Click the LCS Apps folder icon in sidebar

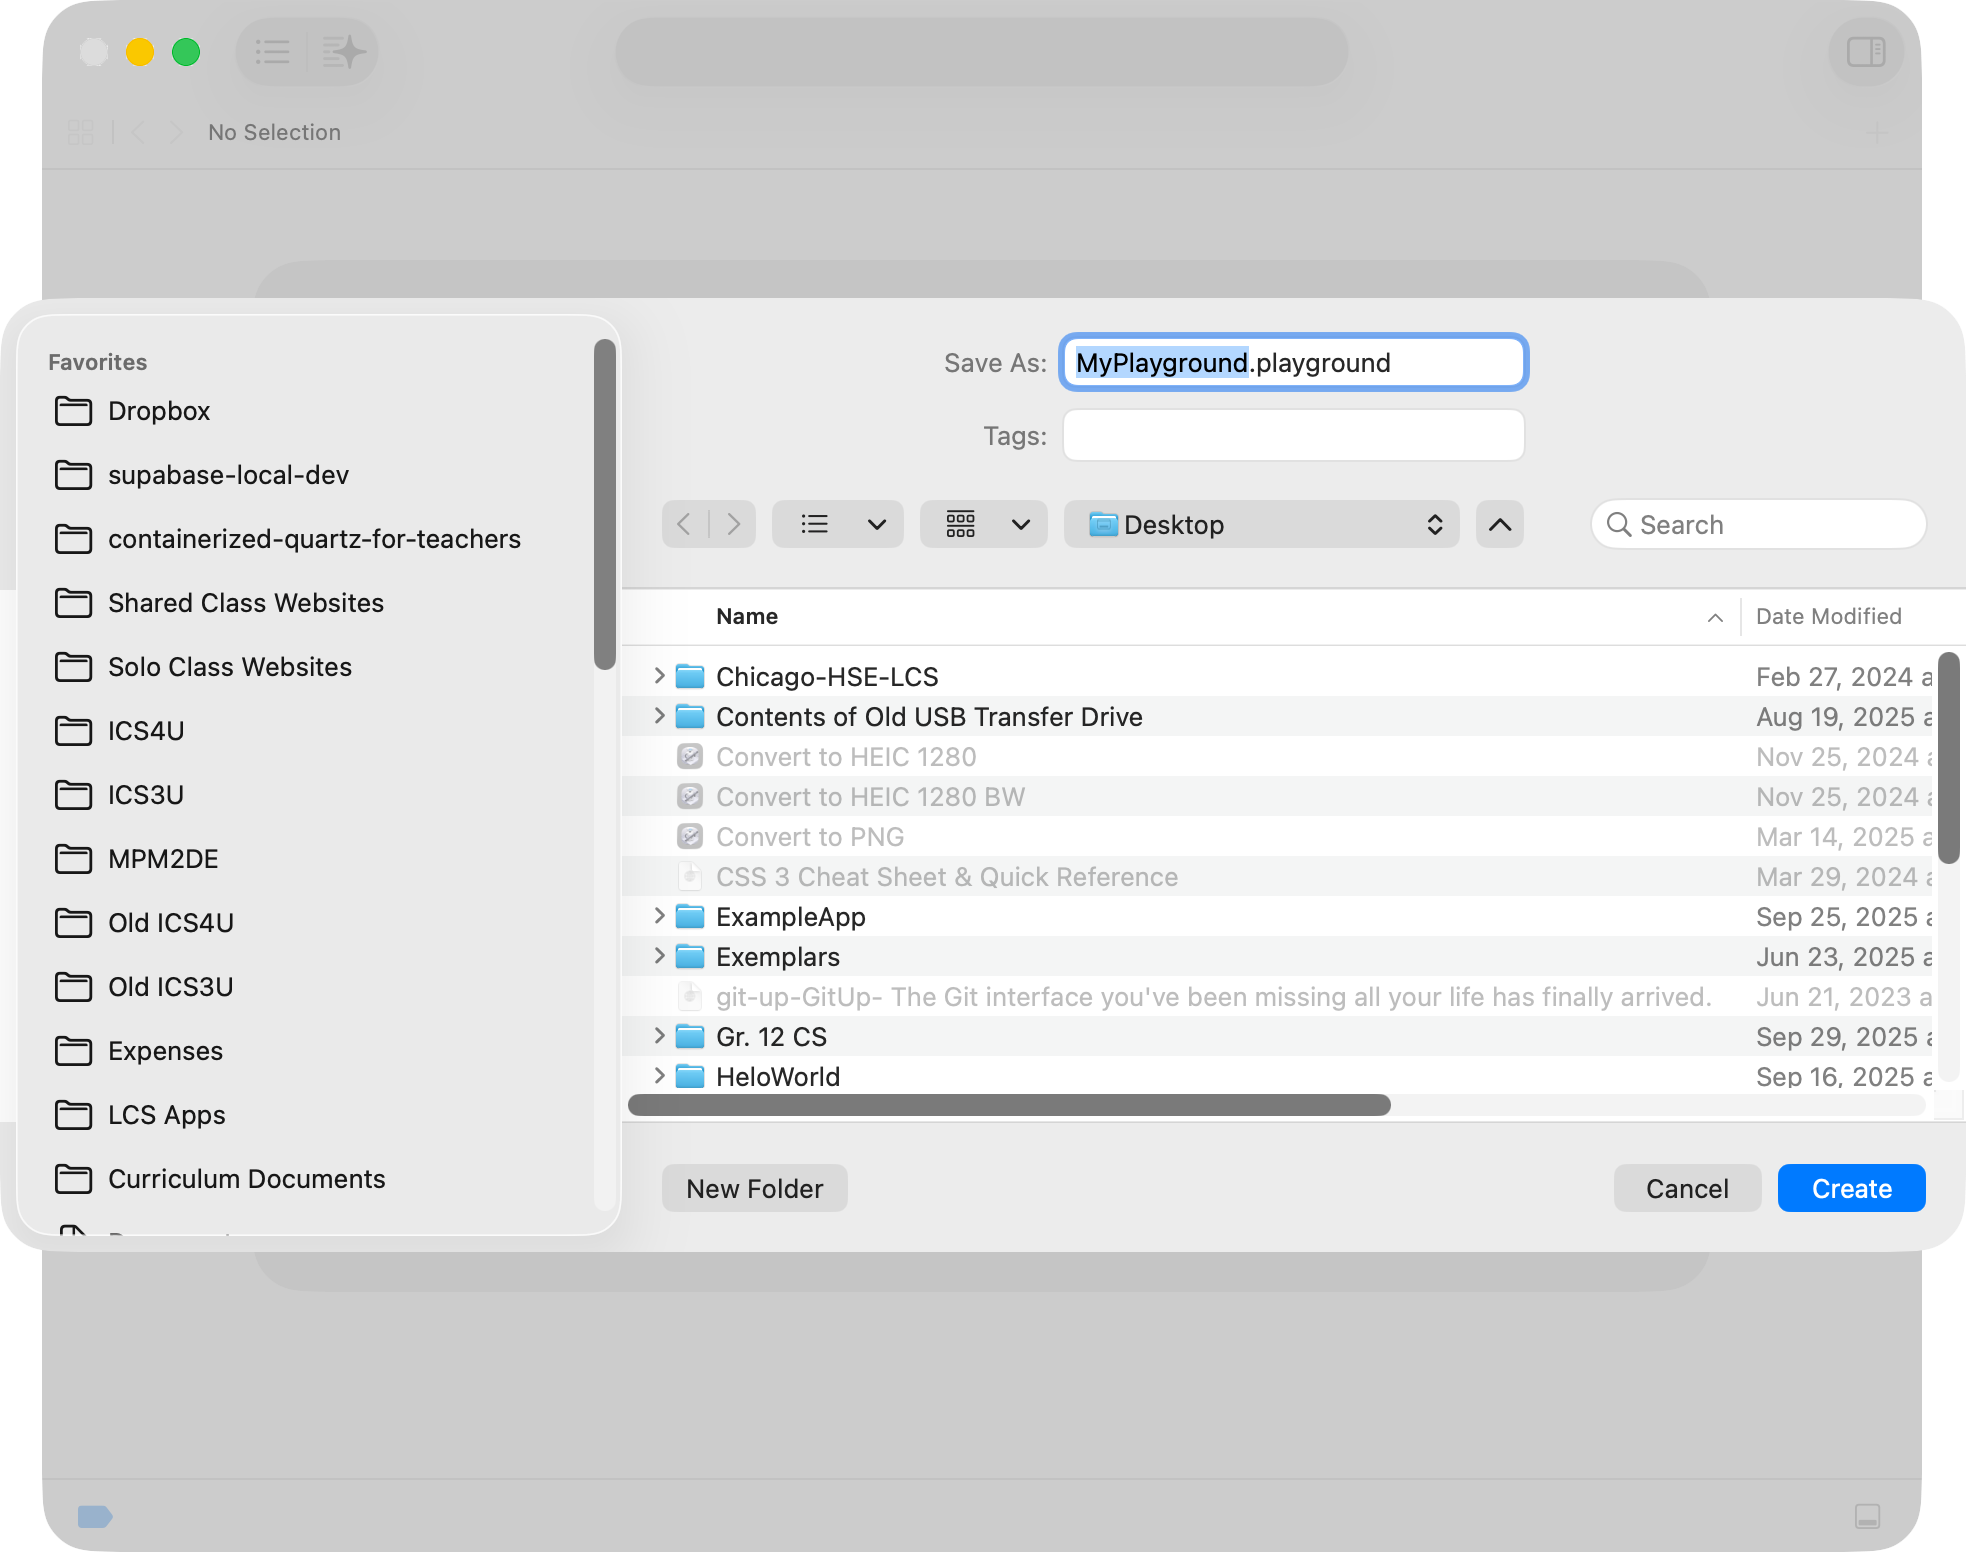tap(73, 1115)
